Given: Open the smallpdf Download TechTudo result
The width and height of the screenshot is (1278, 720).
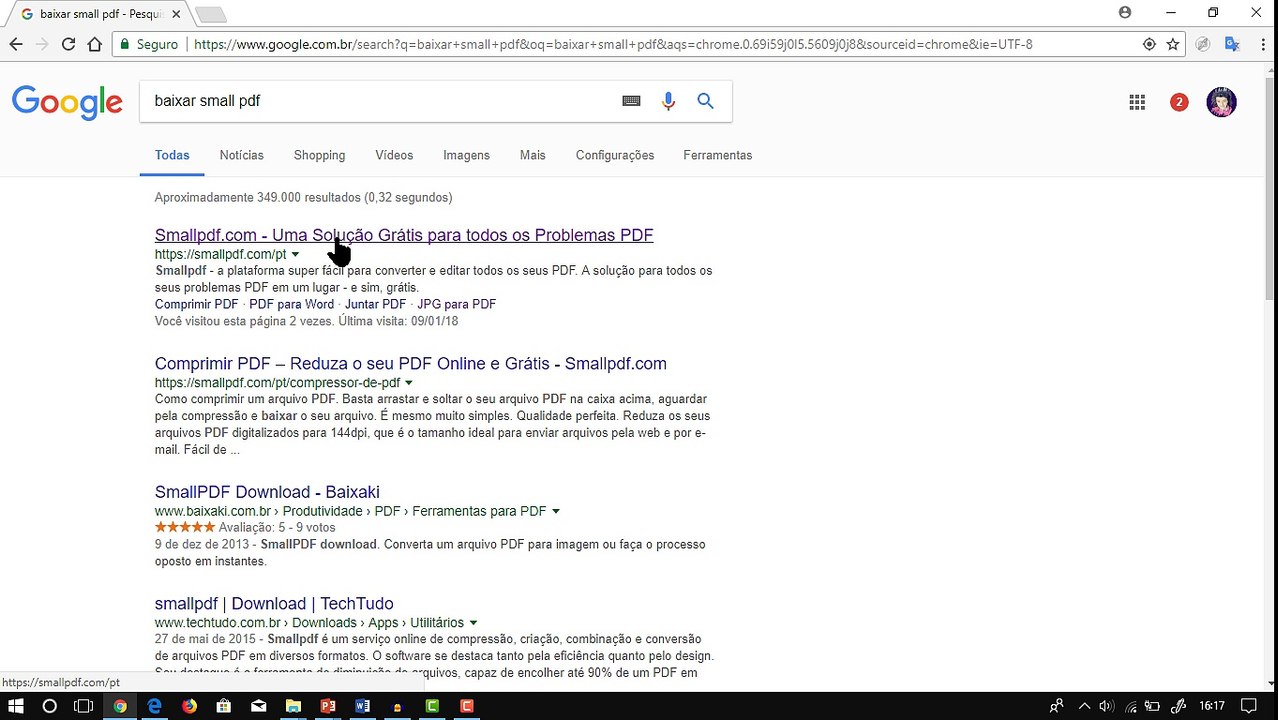Looking at the screenshot, I should (274, 604).
